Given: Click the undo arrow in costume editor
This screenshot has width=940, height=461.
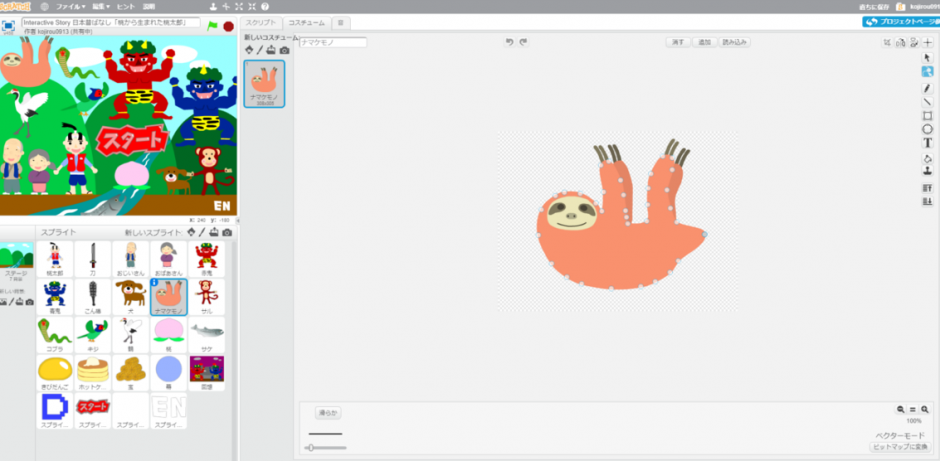Looking at the screenshot, I should tap(509, 42).
